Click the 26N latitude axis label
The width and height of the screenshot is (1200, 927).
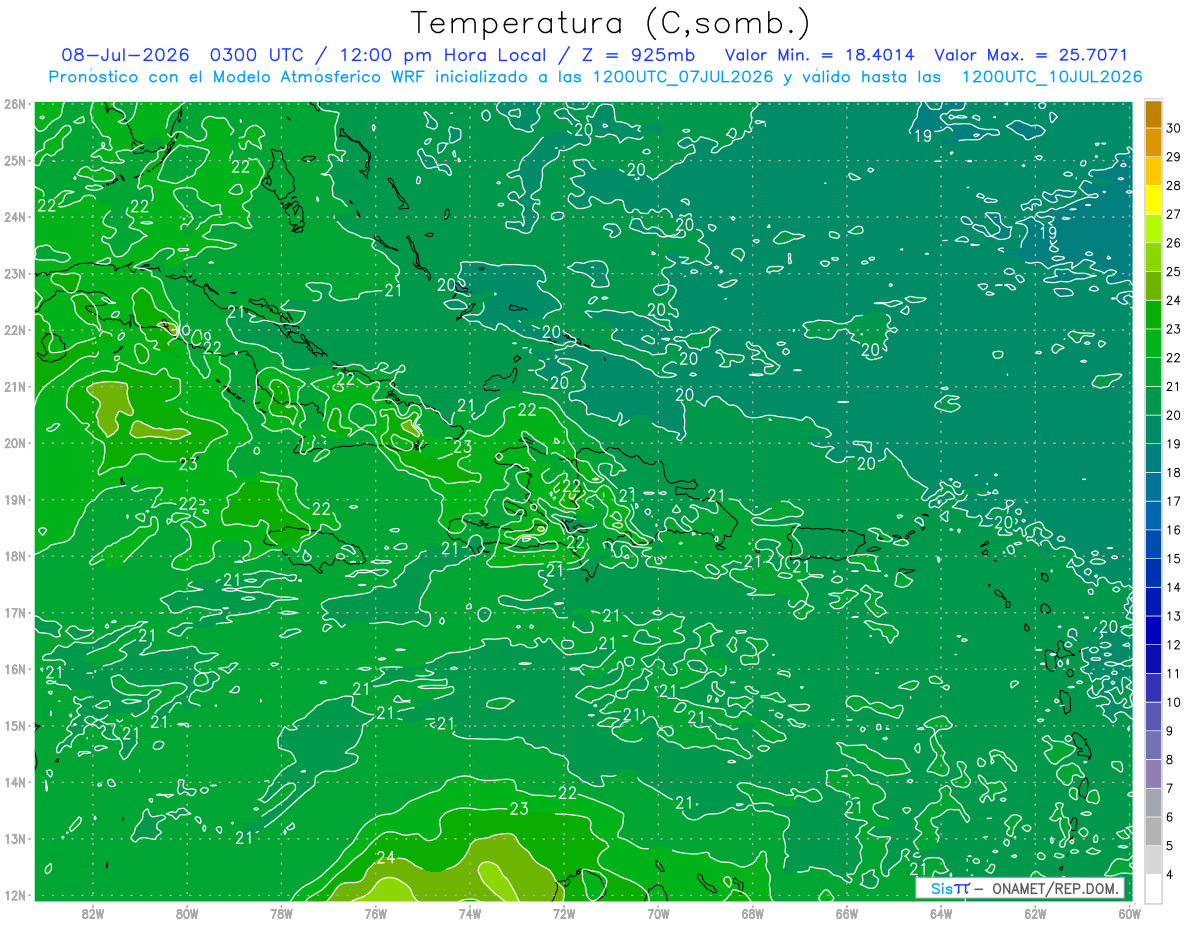point(14,104)
